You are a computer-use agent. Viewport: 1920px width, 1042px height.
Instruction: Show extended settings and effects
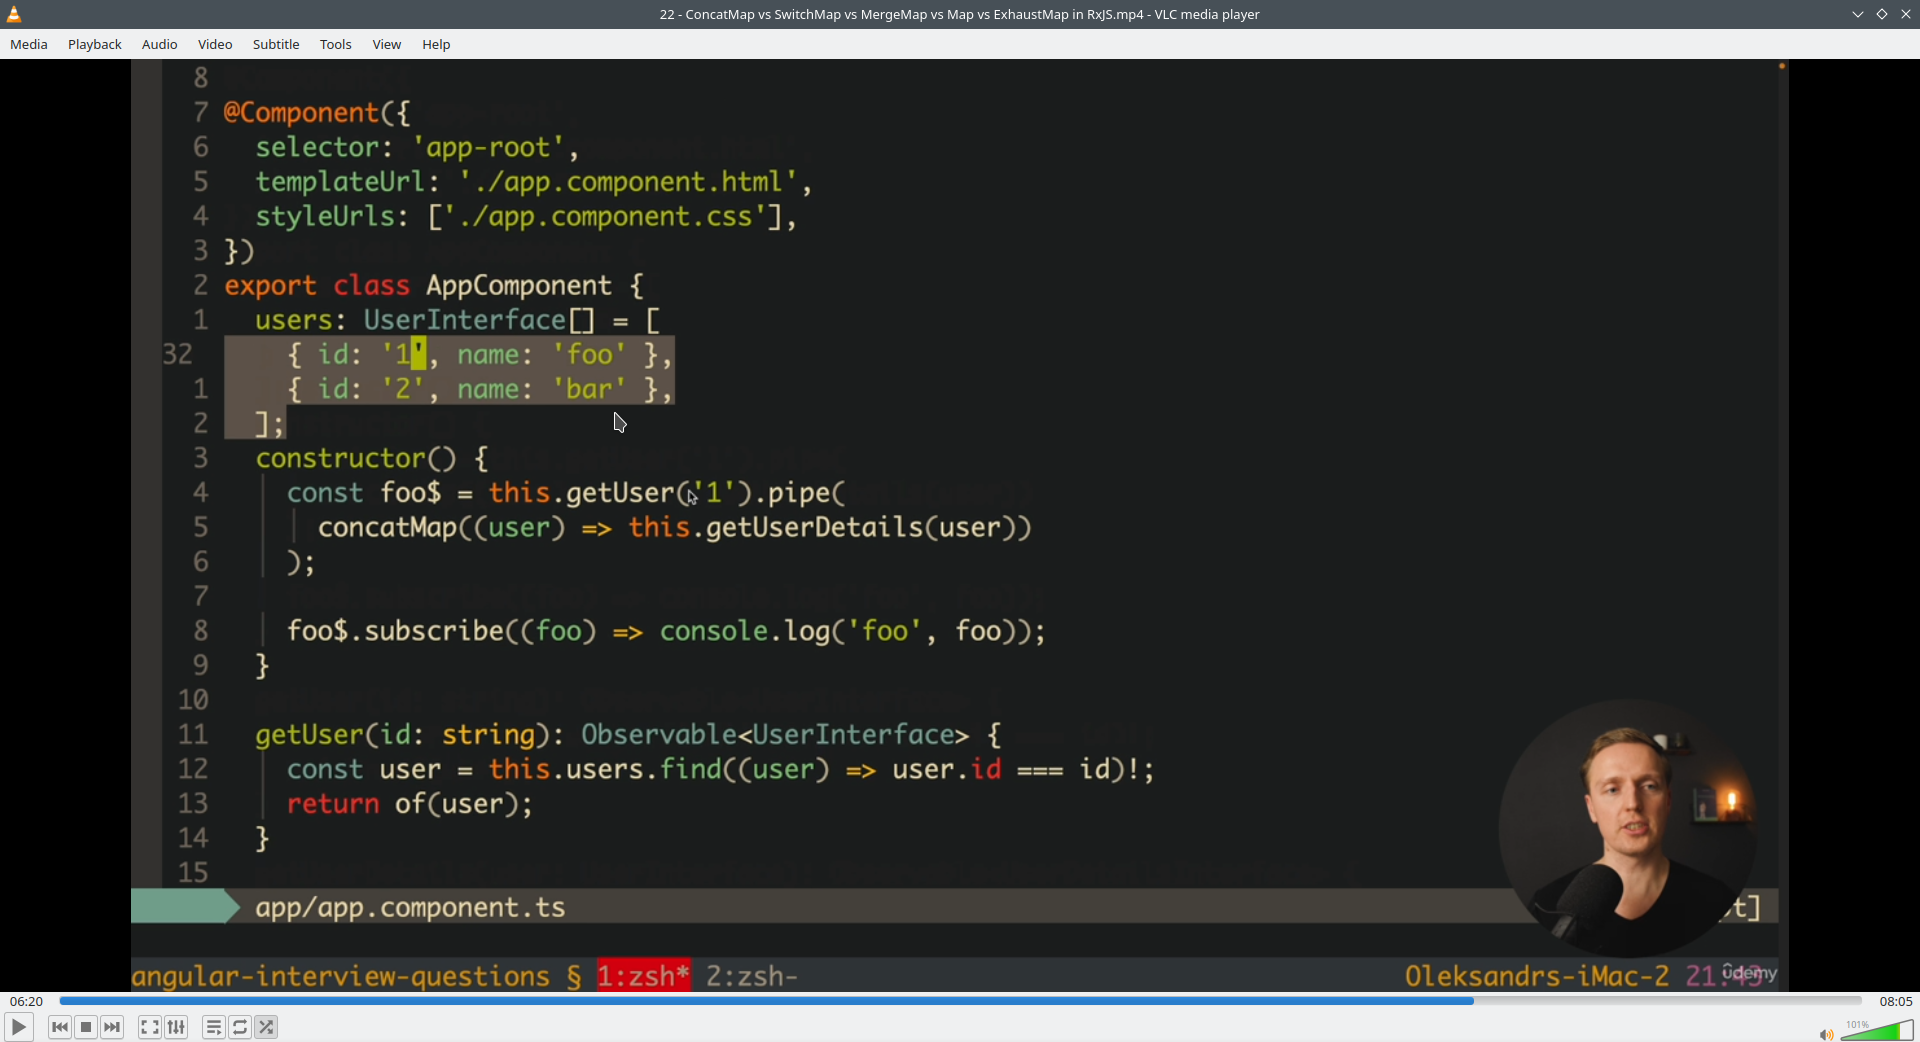point(176,1027)
